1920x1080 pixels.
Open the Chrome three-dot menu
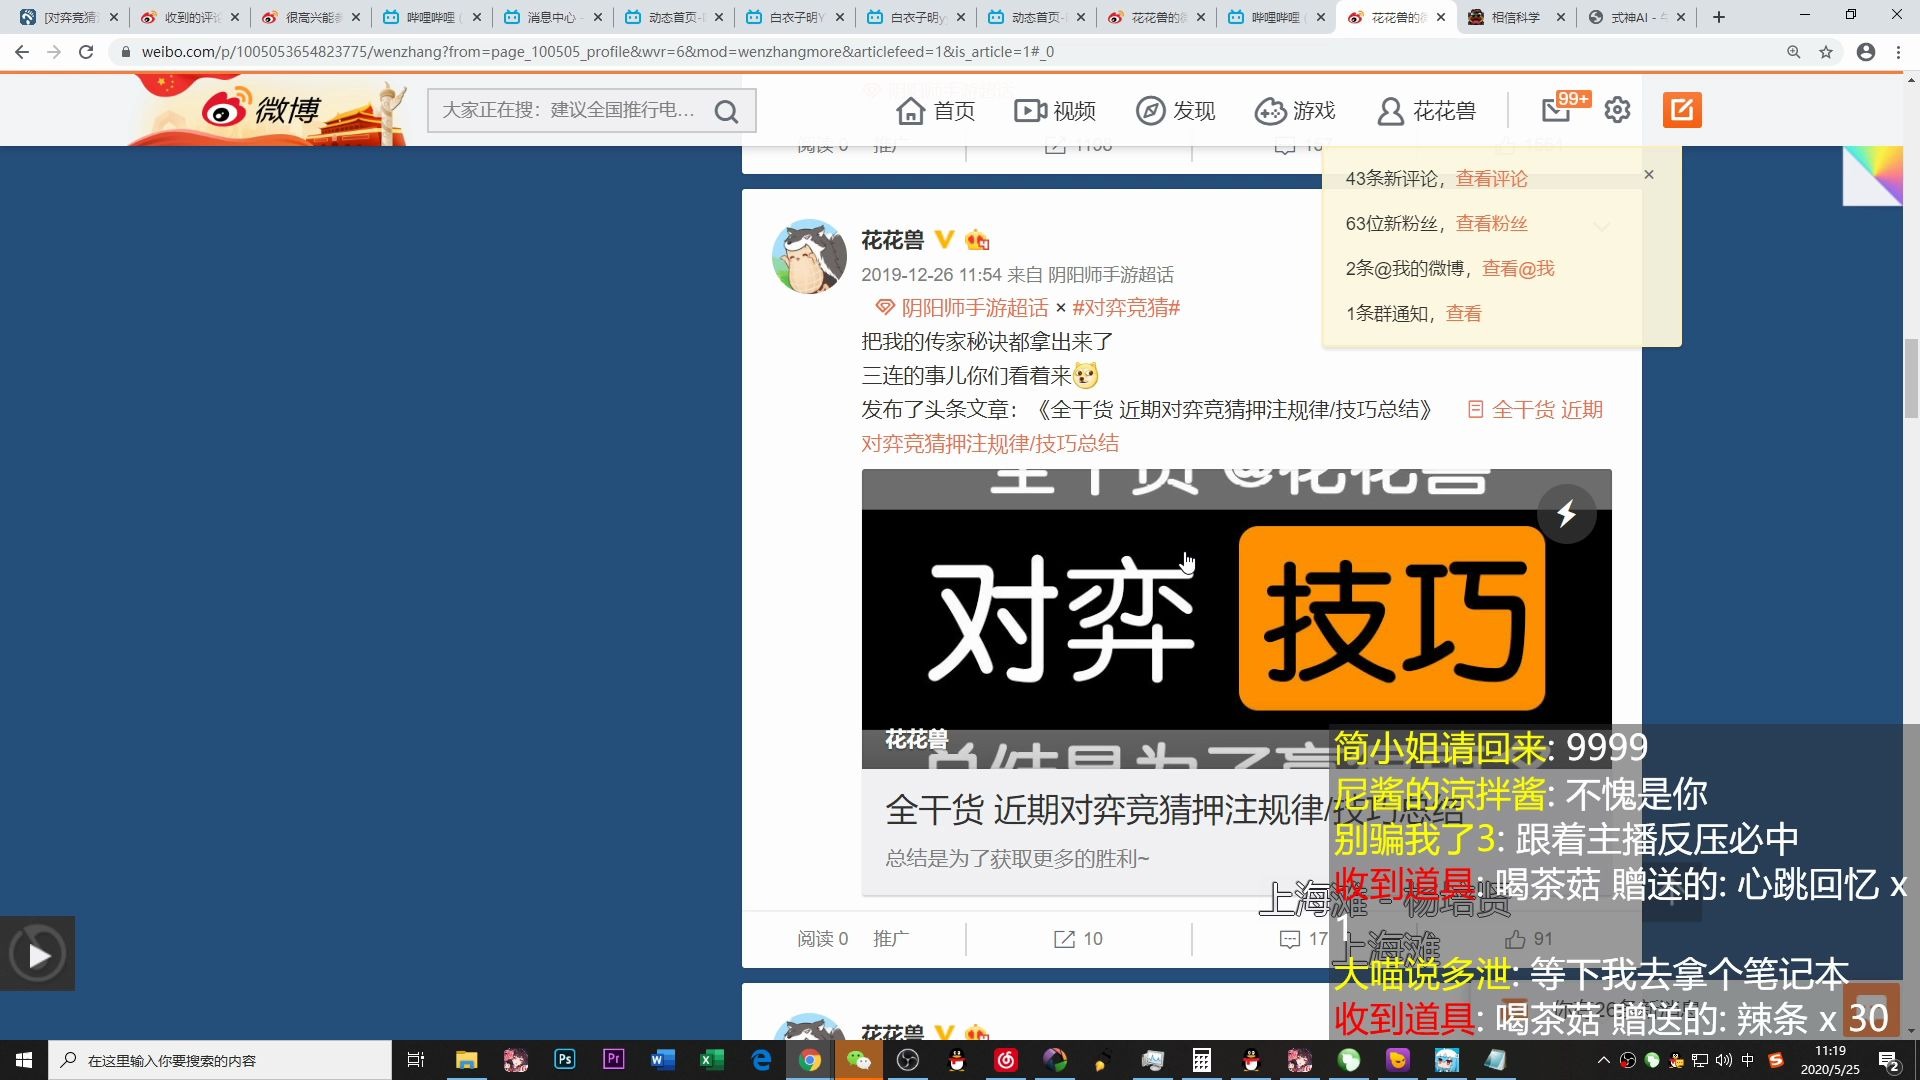[1898, 52]
